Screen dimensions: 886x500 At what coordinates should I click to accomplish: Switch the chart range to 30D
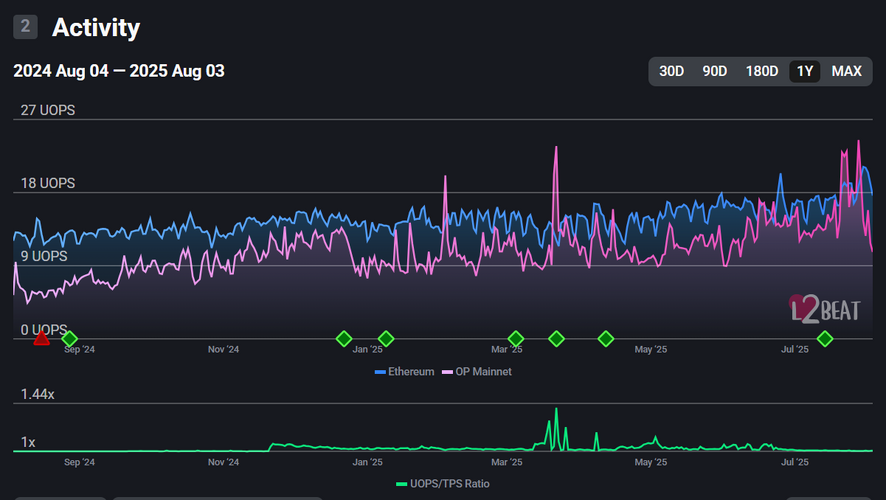click(x=672, y=71)
